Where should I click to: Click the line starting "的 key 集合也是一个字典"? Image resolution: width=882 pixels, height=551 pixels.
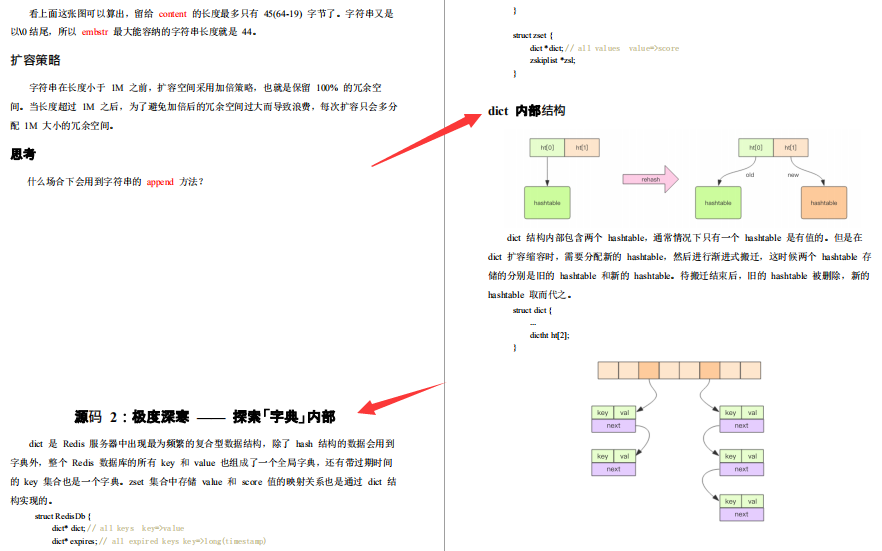[203, 482]
